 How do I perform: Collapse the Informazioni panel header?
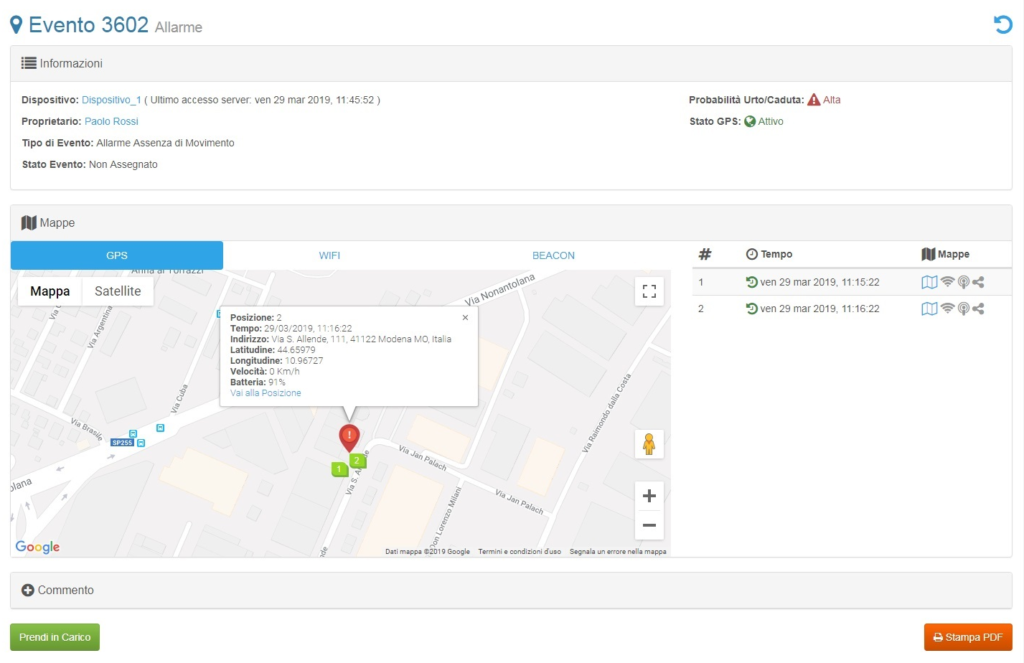(x=511, y=63)
